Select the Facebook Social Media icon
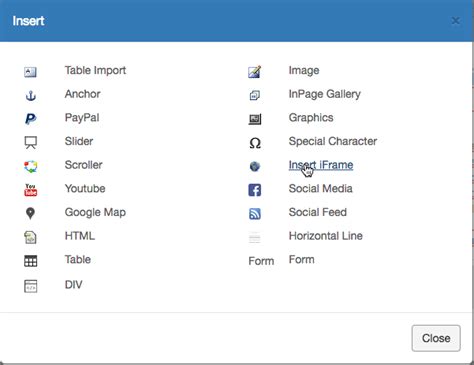This screenshot has width=474, height=365. coord(255,190)
